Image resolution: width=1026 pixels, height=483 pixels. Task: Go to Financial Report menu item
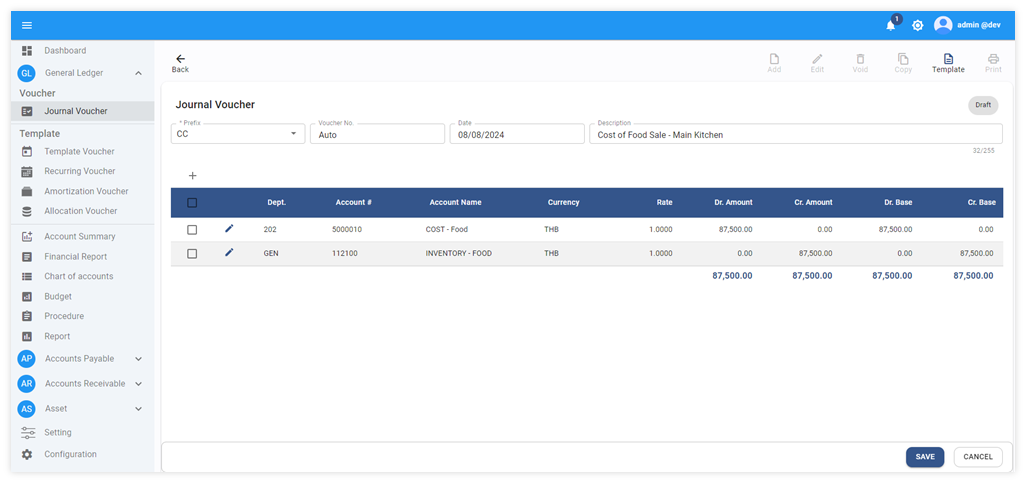(75, 257)
